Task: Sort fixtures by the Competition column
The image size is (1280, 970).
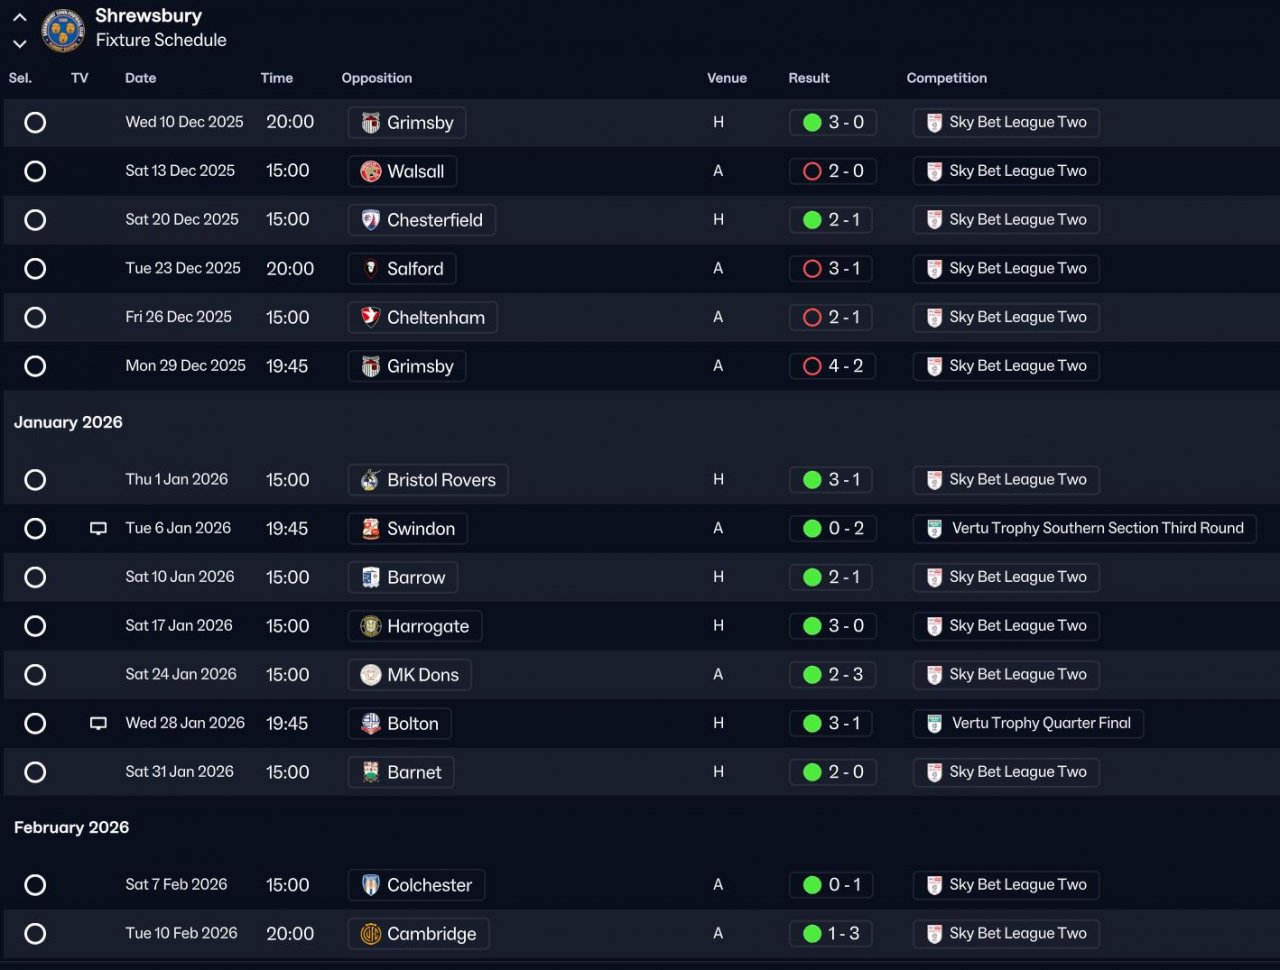Action: (946, 78)
